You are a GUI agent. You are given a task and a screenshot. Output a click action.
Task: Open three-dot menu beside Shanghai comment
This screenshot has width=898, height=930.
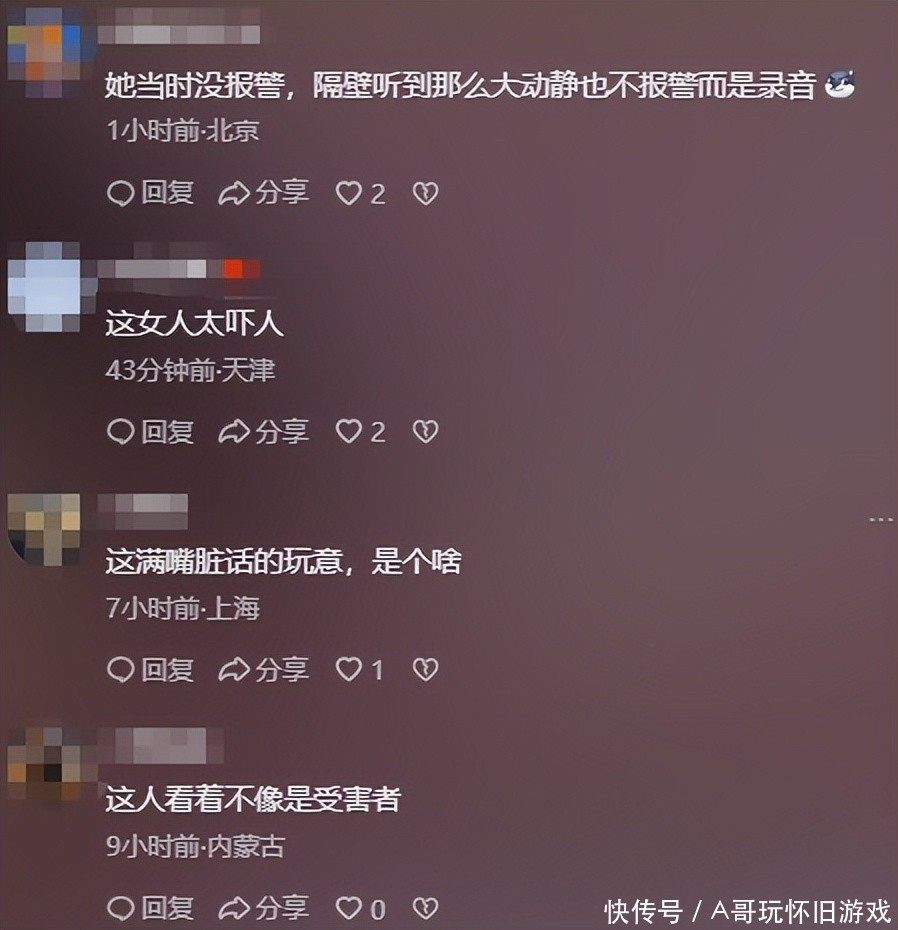pos(881,520)
